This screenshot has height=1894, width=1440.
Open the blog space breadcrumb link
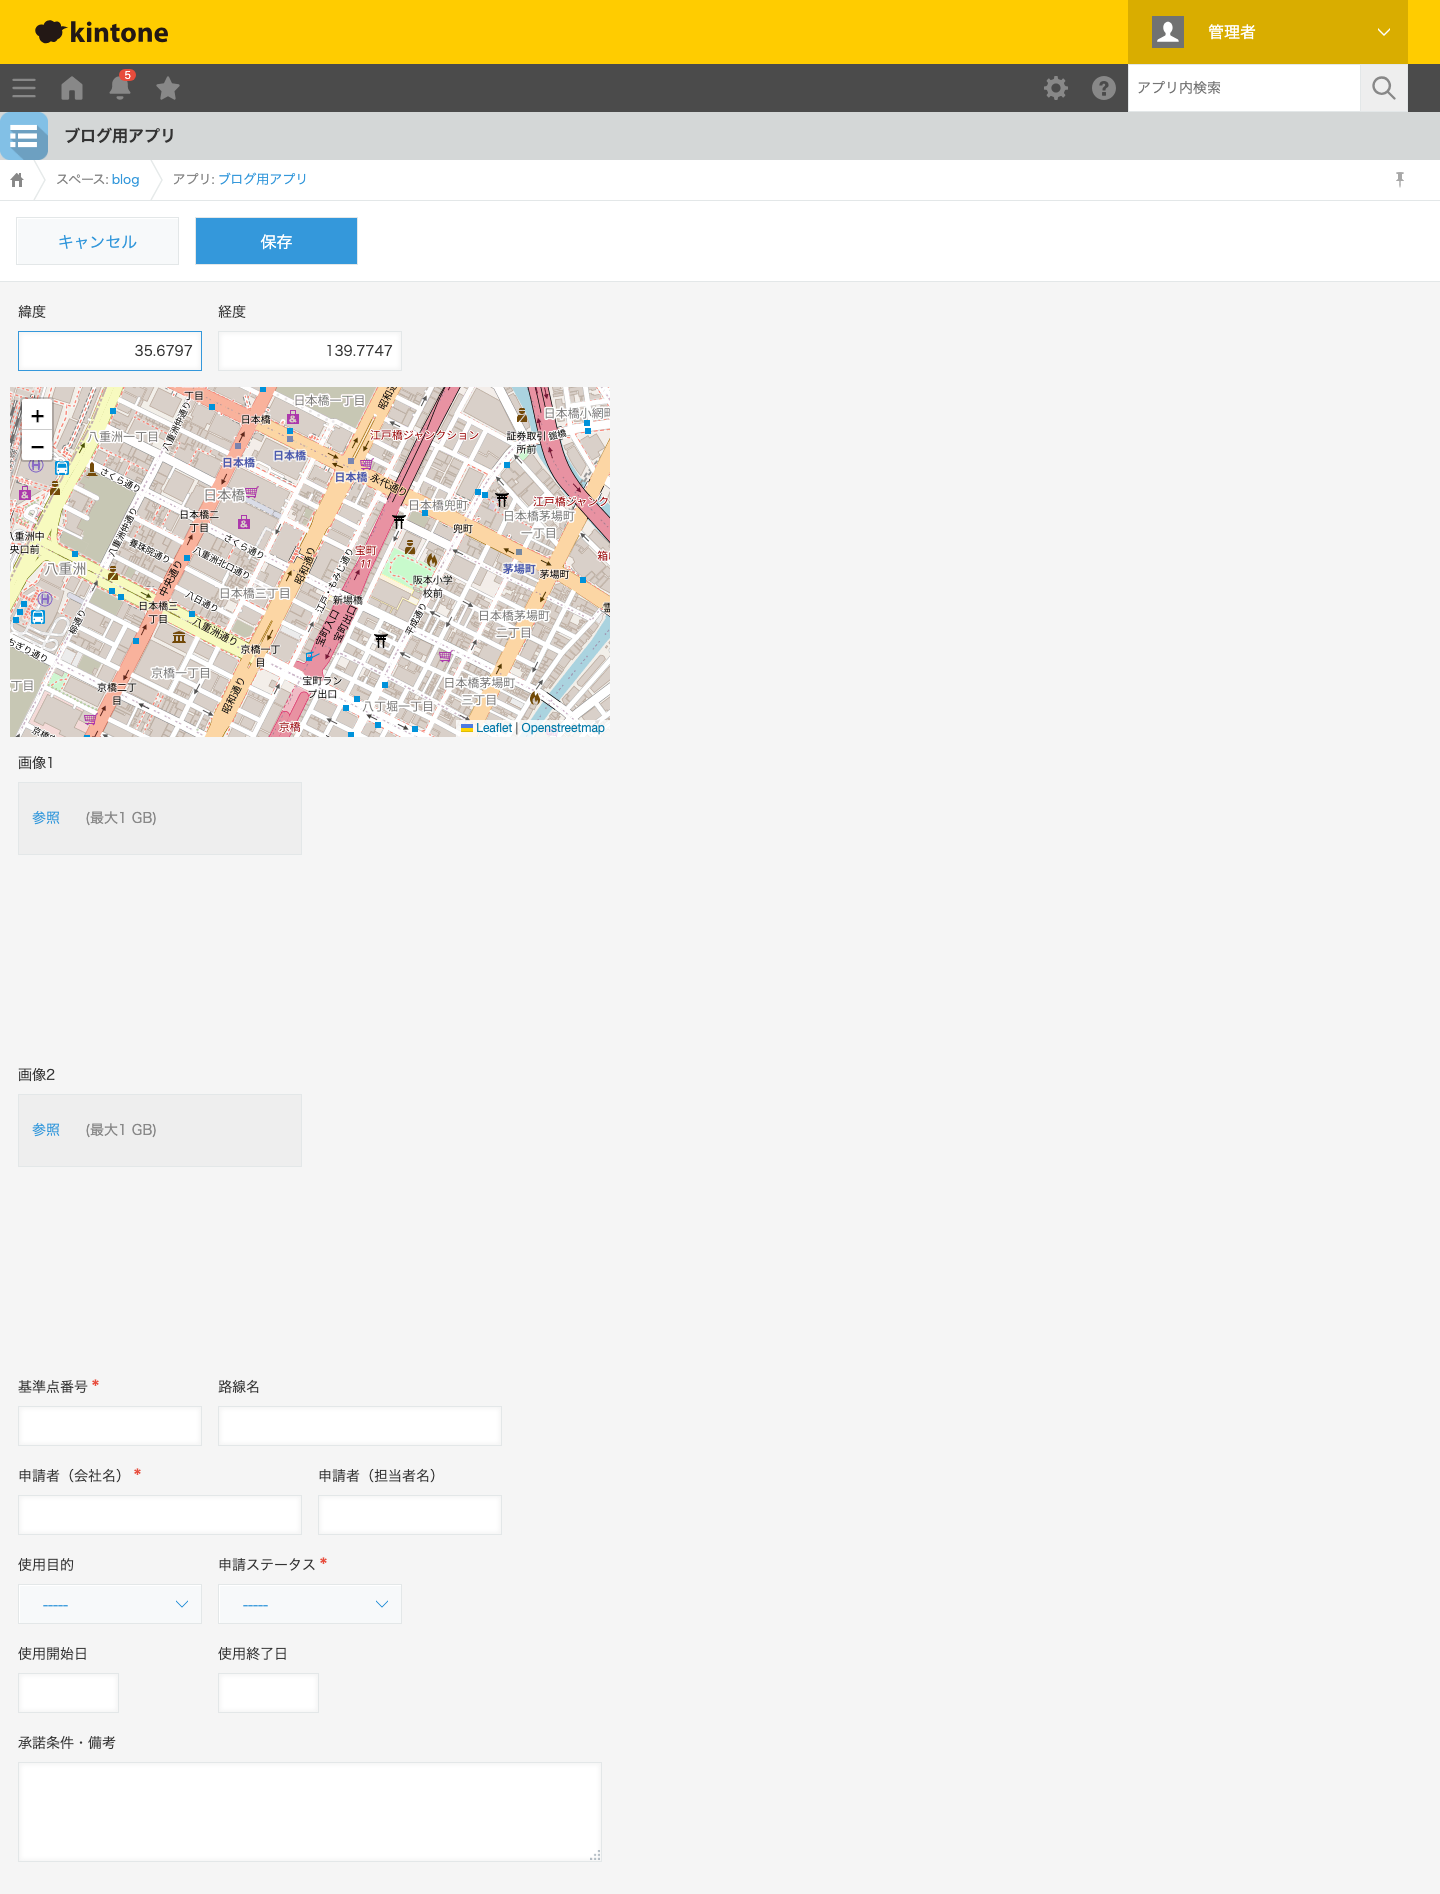pyautogui.click(x=126, y=179)
